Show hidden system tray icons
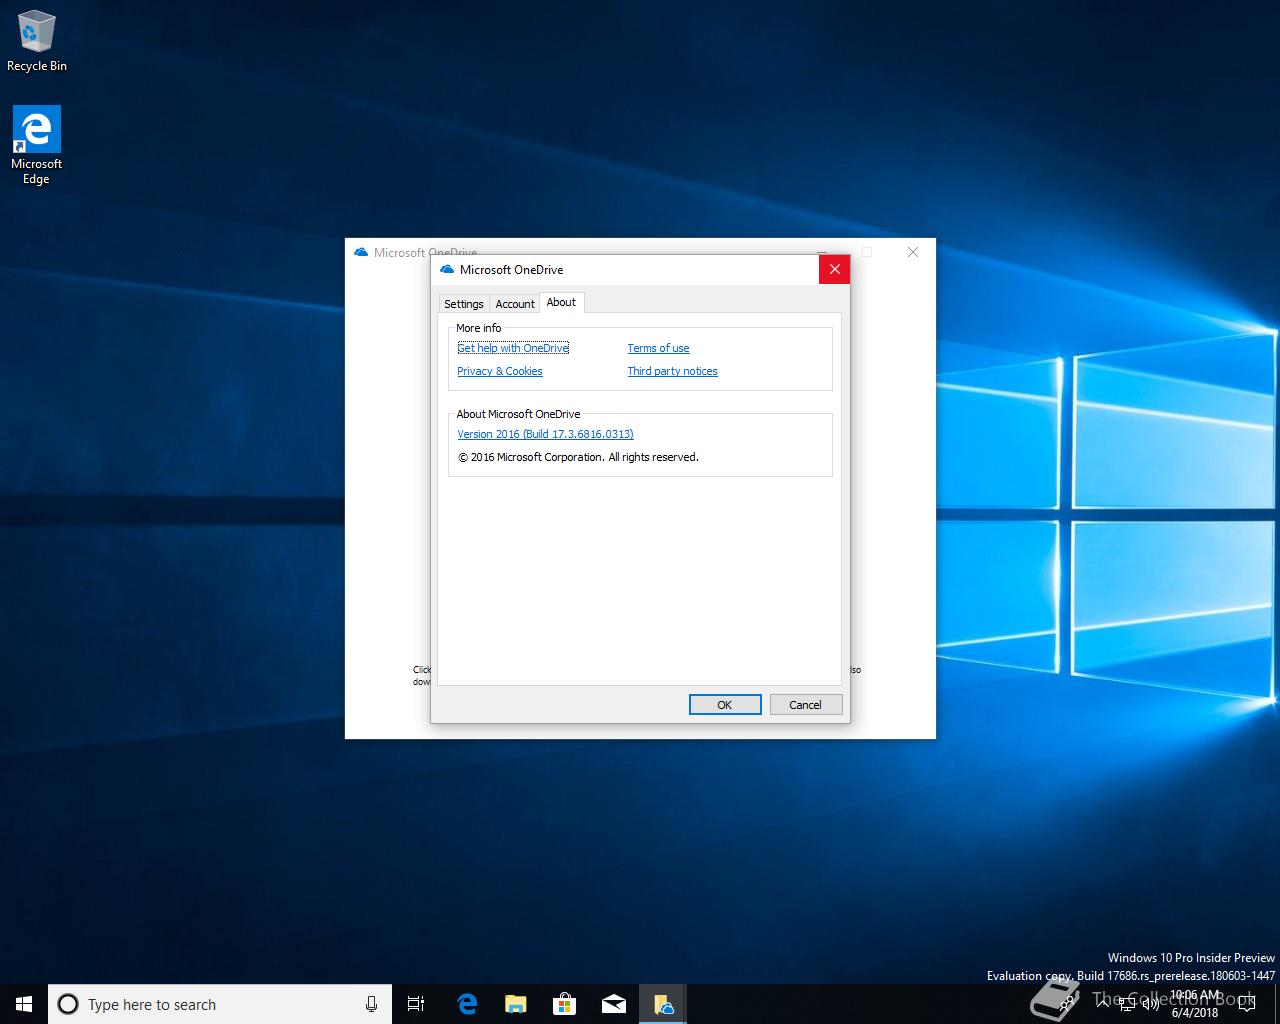The image size is (1280, 1024). tap(1102, 1004)
